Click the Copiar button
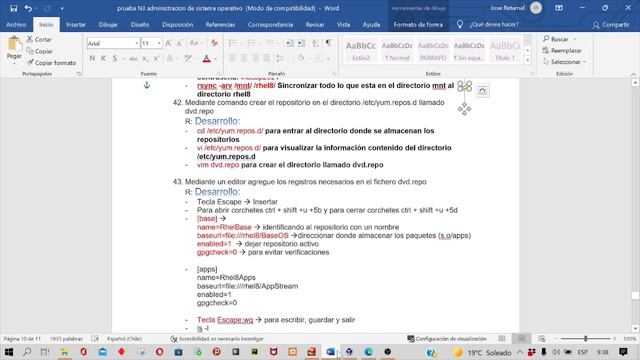 pyautogui.click(x=40, y=51)
